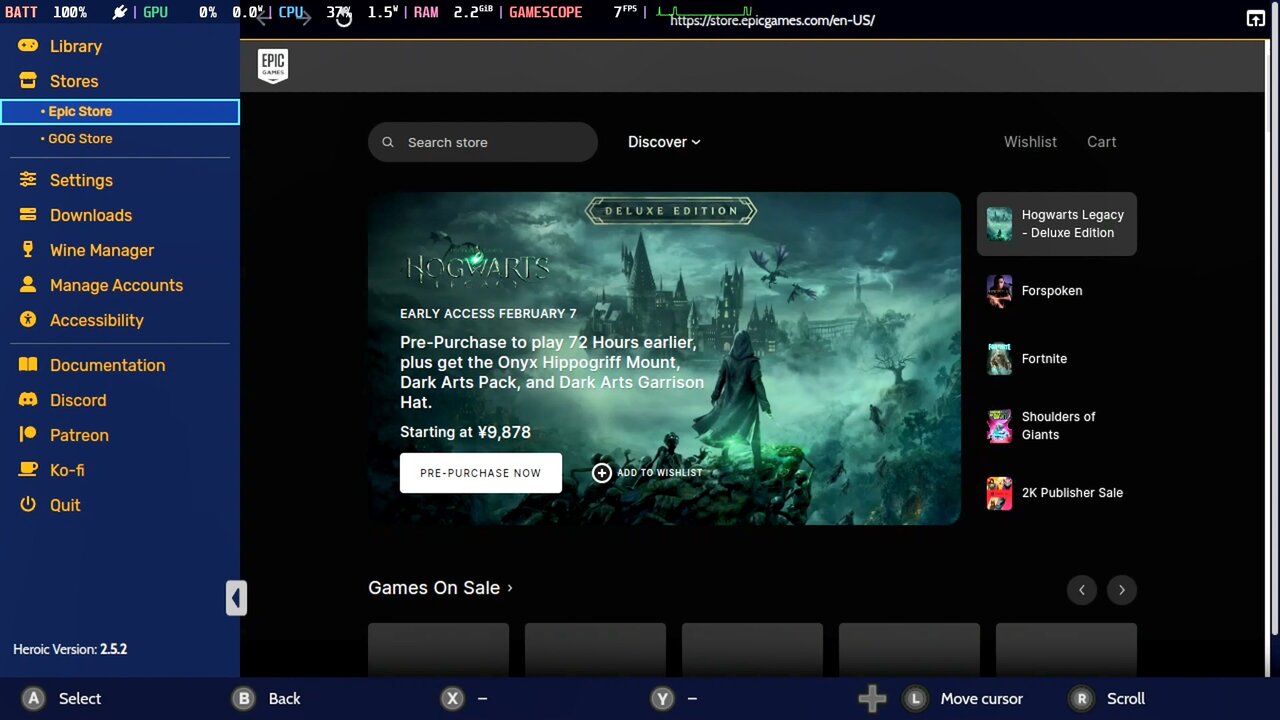Click the Wine Manager glass icon

coord(28,250)
